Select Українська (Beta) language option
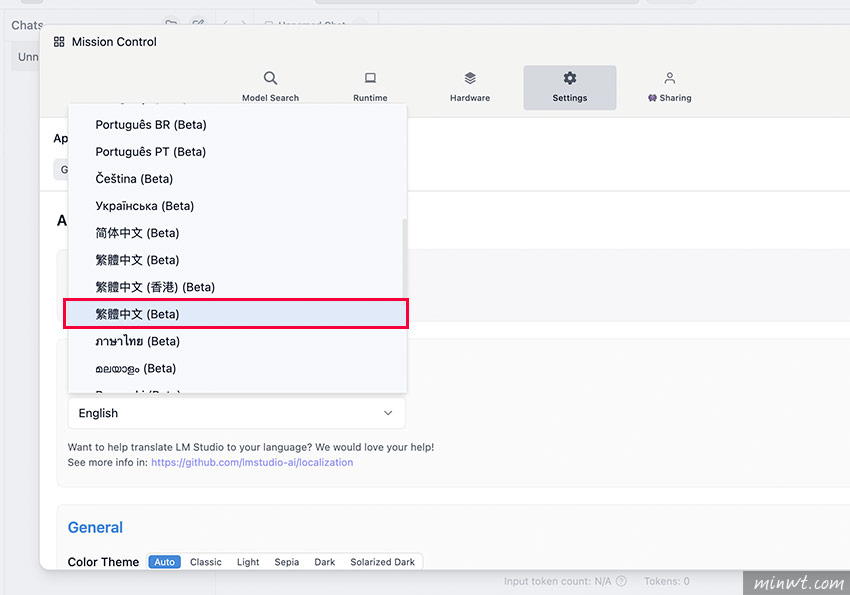Image resolution: width=850 pixels, height=595 pixels. [237, 206]
